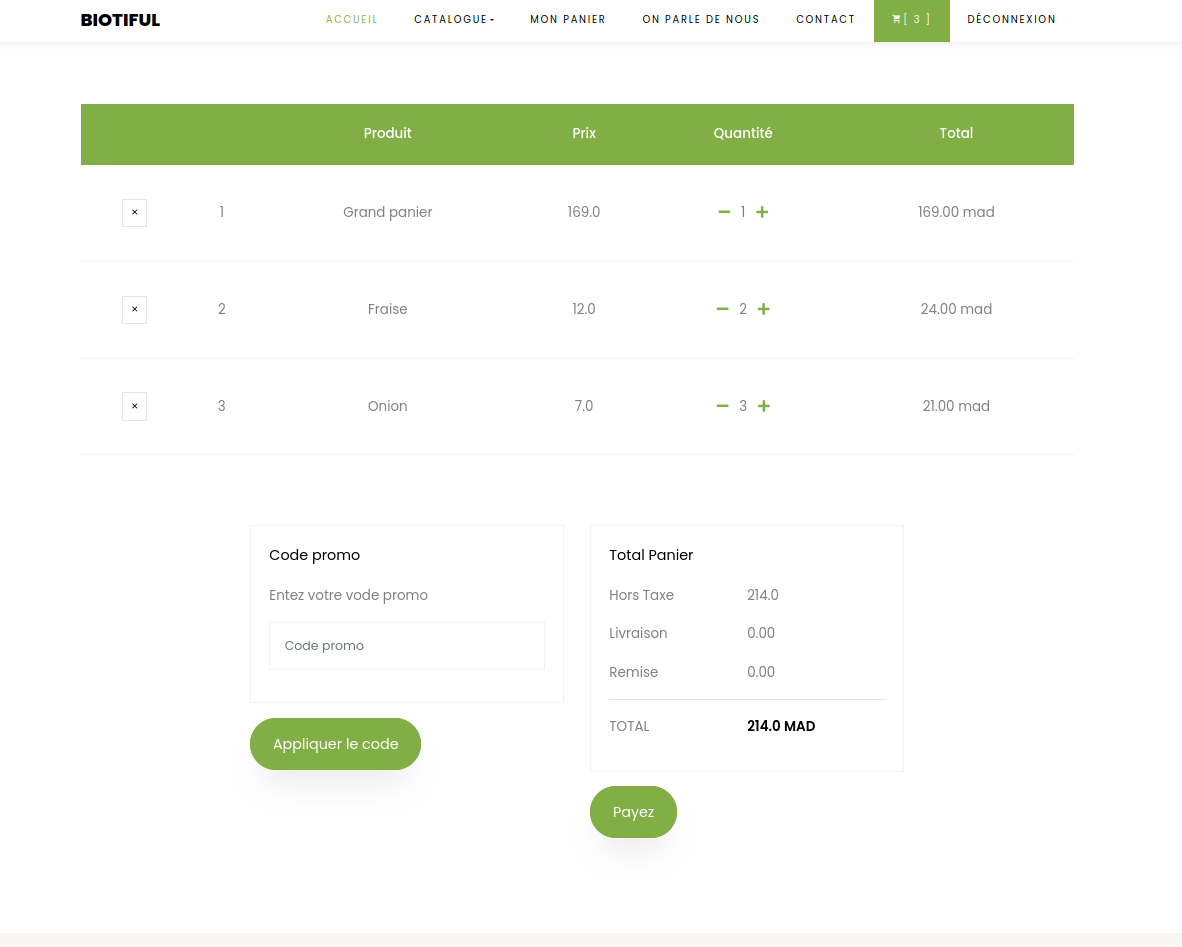Image resolution: width=1182 pixels, height=947 pixels.
Task: Click the product name Grand panier
Action: [x=387, y=212]
